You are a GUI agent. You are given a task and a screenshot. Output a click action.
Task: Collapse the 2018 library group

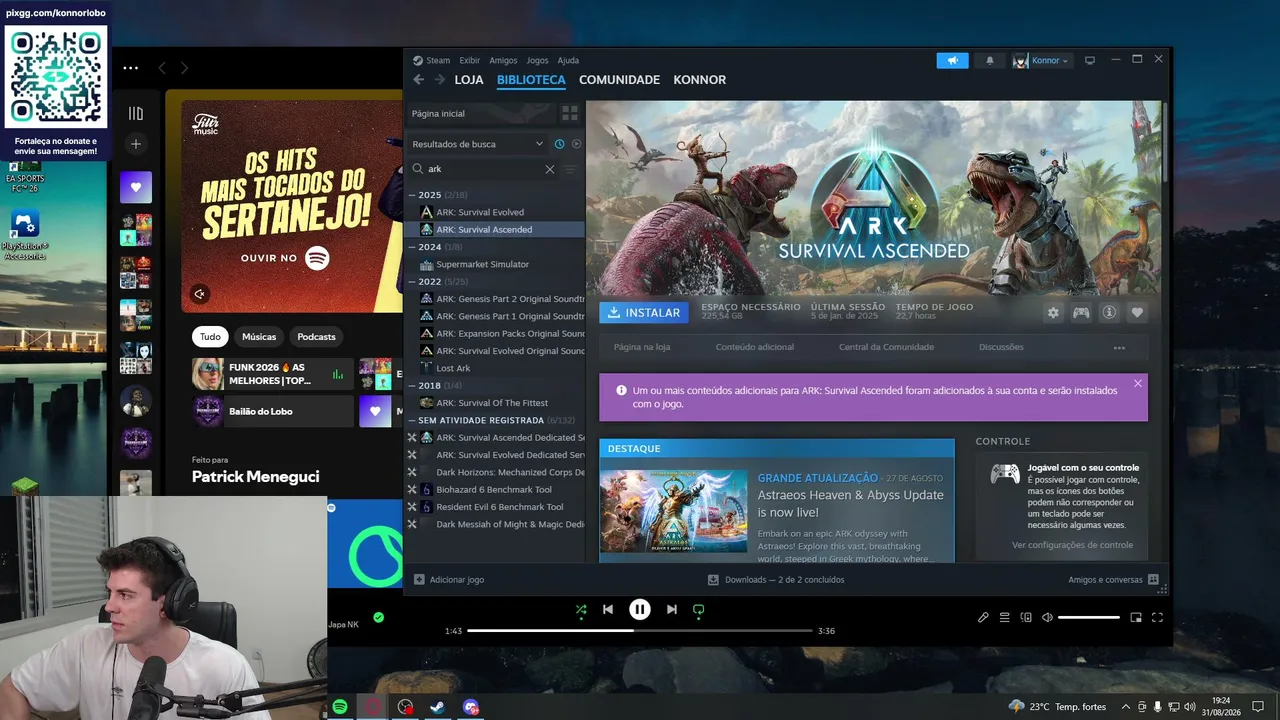point(412,385)
